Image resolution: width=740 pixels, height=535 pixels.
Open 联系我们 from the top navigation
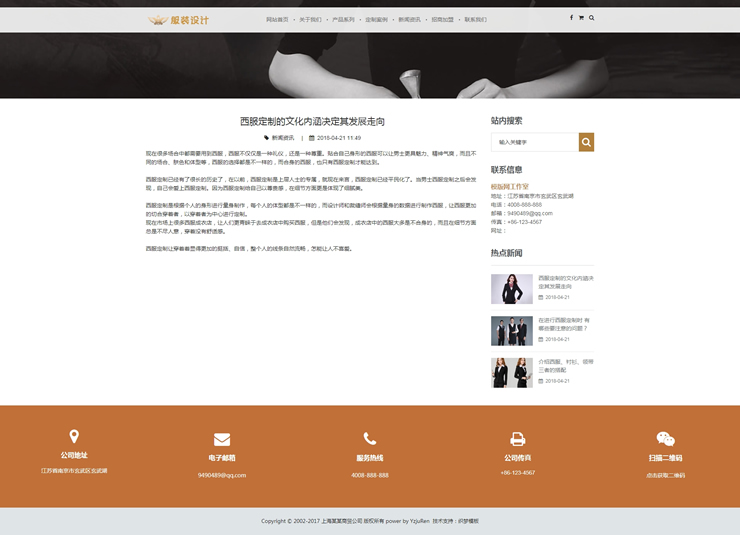[x=474, y=19]
